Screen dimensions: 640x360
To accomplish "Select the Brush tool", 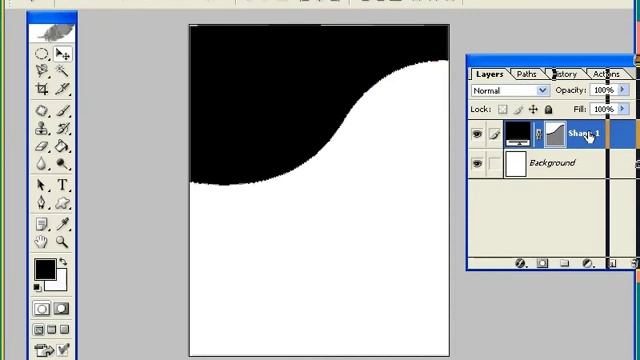I will 62,111.
